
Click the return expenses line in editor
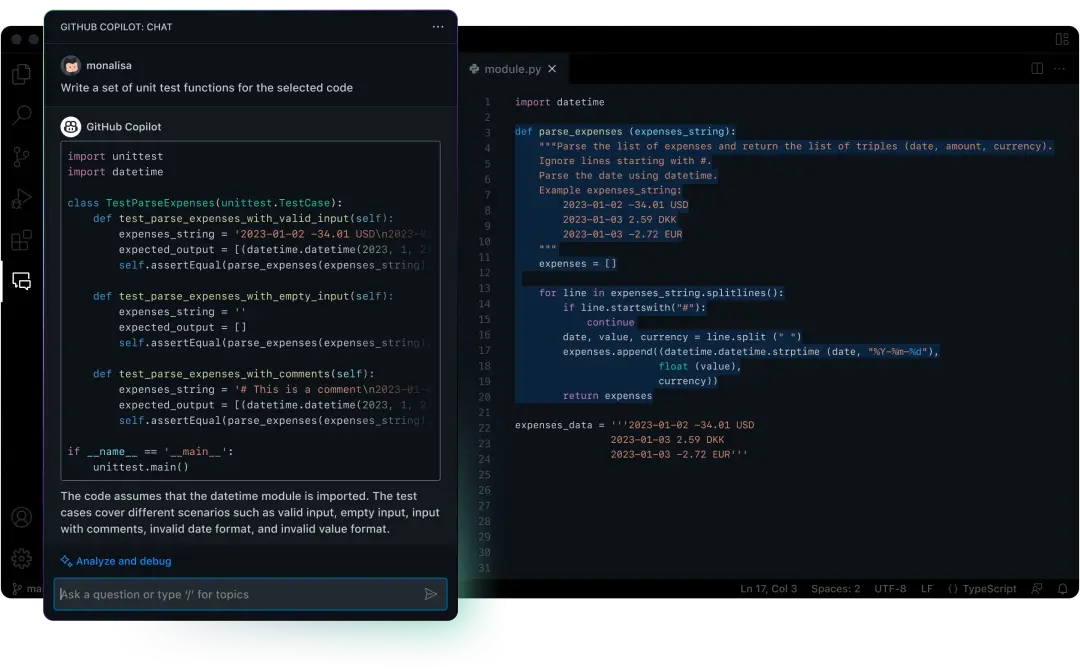(x=607, y=396)
